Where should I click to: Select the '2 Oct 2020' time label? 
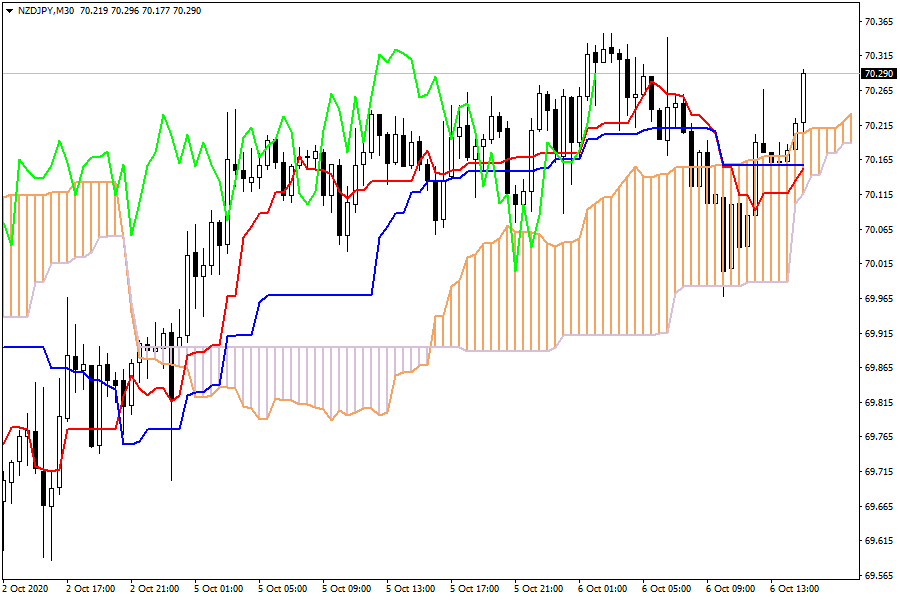point(26,589)
